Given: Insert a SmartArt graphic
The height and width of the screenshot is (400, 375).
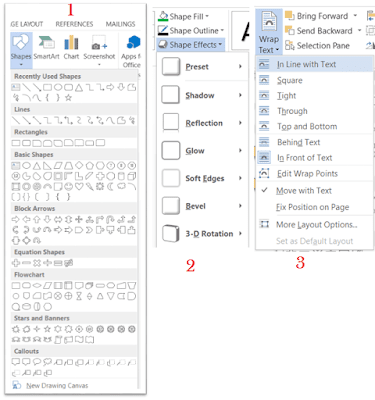Looking at the screenshot, I should pyautogui.click(x=46, y=48).
